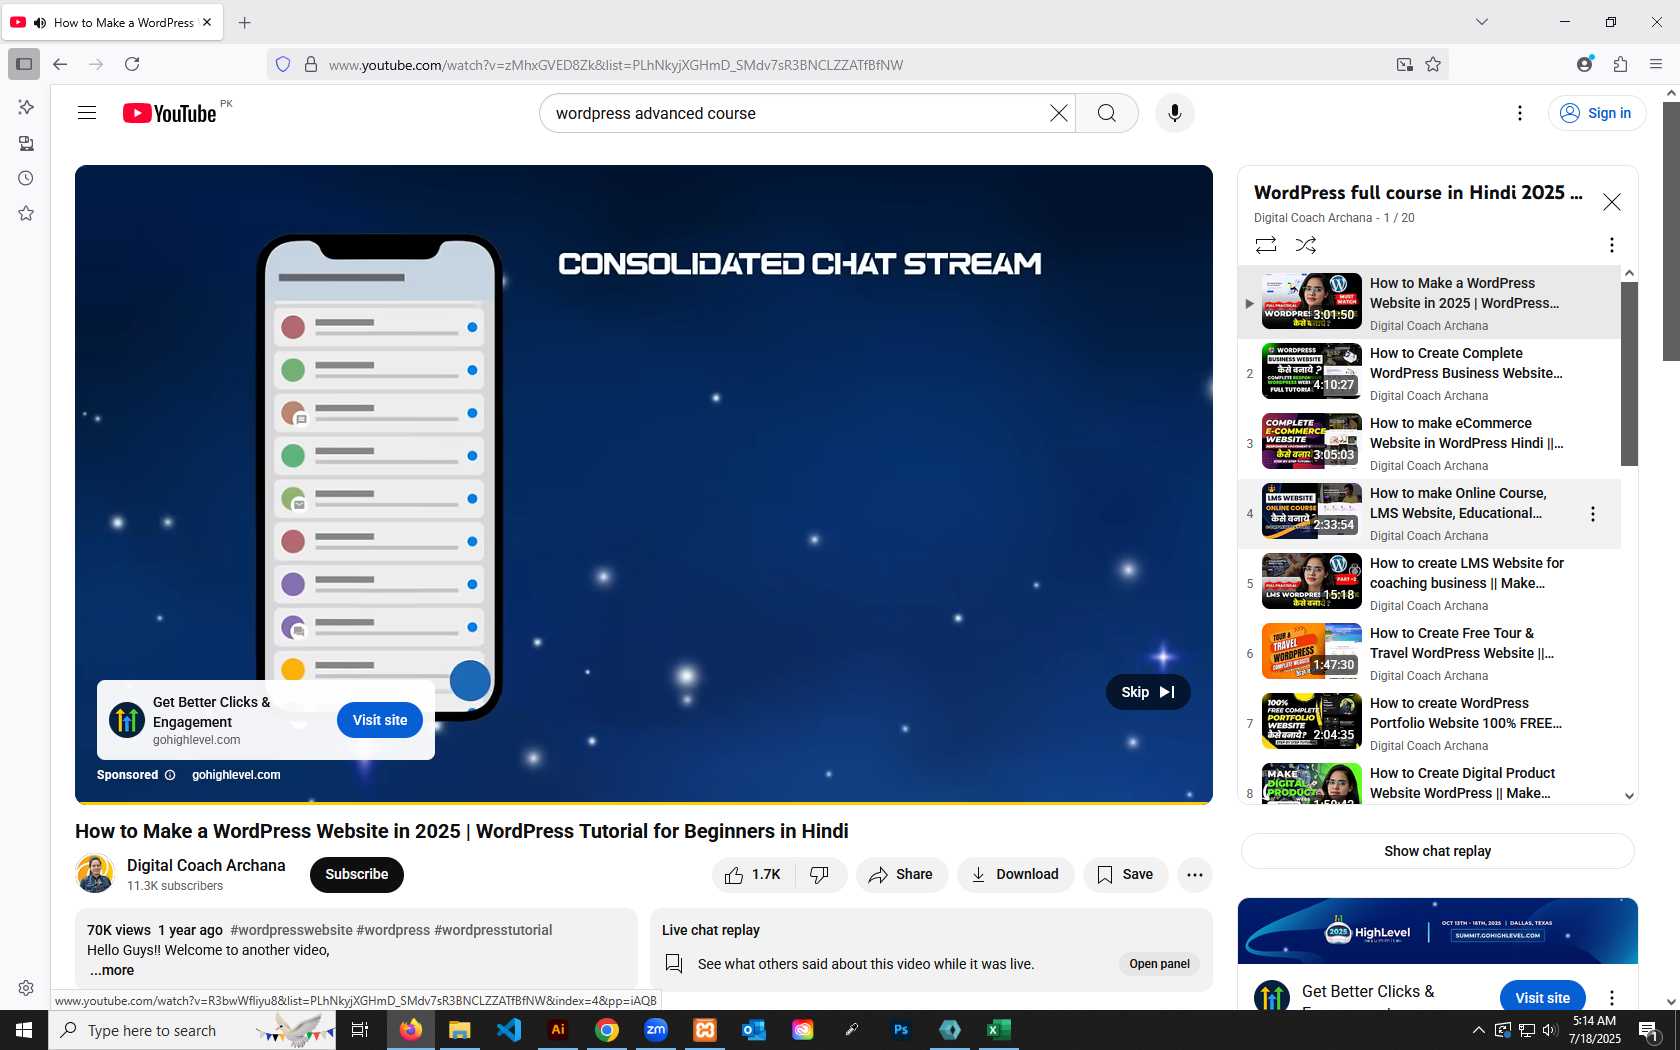Start voice search with the microphone icon

[x=1175, y=113]
